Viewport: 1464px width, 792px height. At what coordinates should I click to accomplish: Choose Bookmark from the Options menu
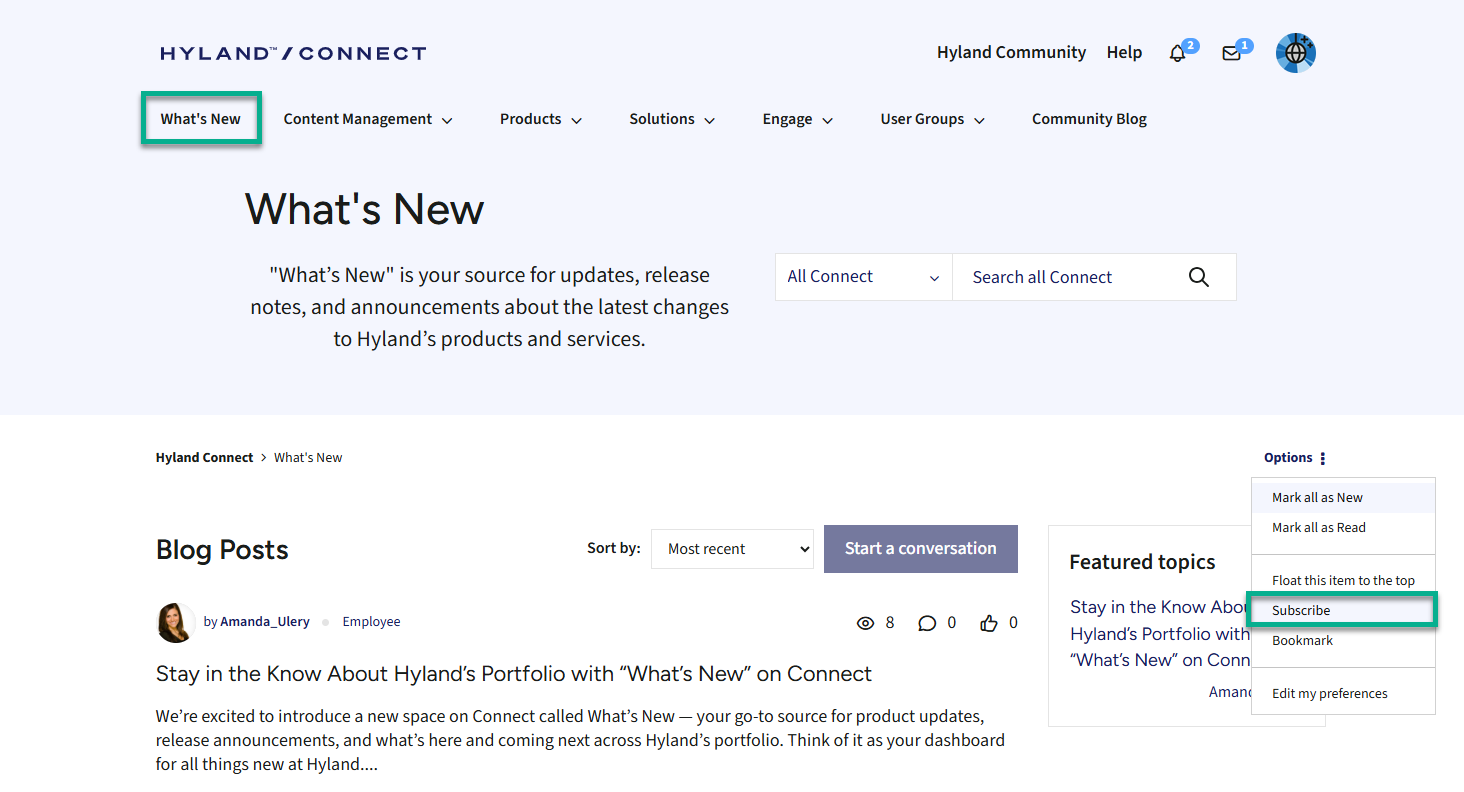[1343, 641]
